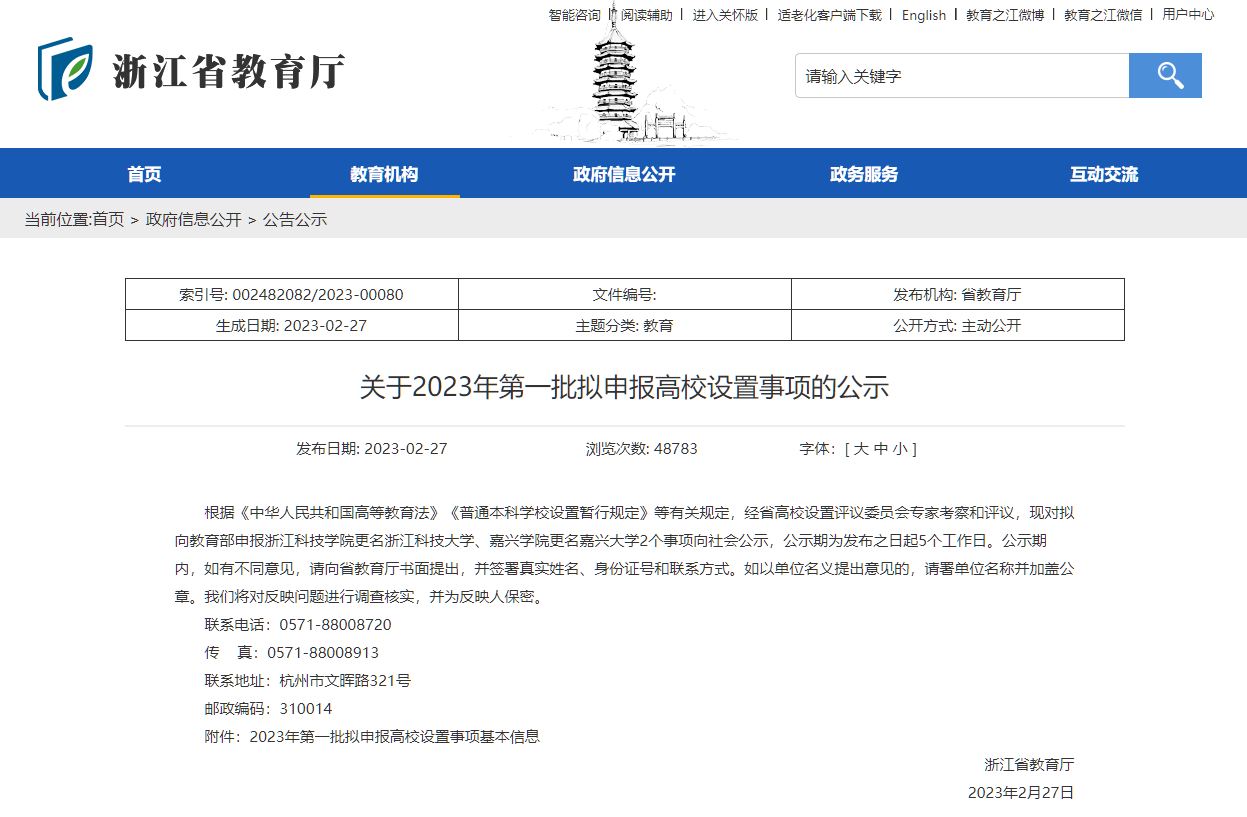Select the 教育机构 menu item
Image resolution: width=1247 pixels, height=817 pixels.
pyautogui.click(x=384, y=173)
